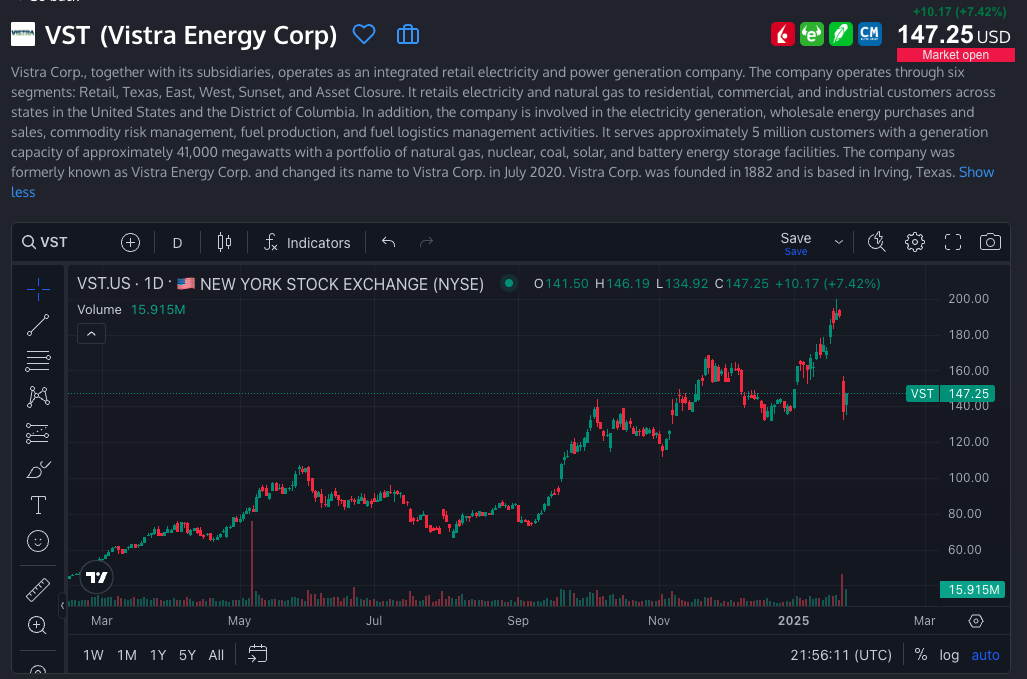Open the candlestick chart style selector

pos(224,242)
